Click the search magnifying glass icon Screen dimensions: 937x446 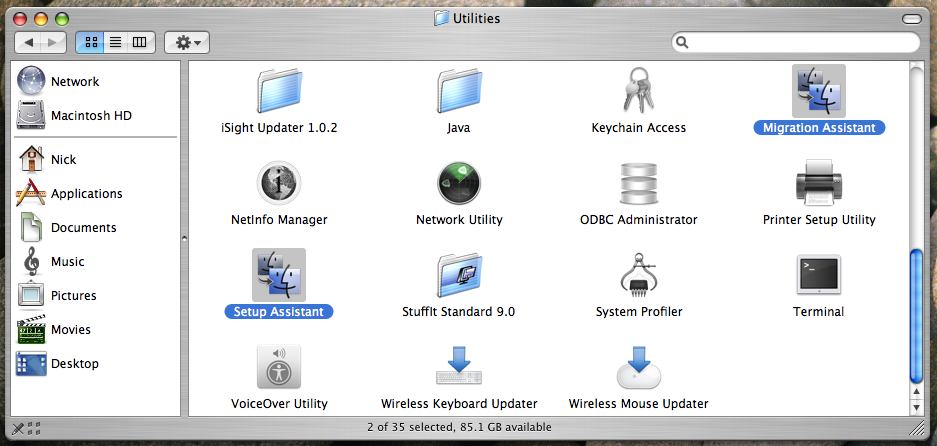click(682, 42)
